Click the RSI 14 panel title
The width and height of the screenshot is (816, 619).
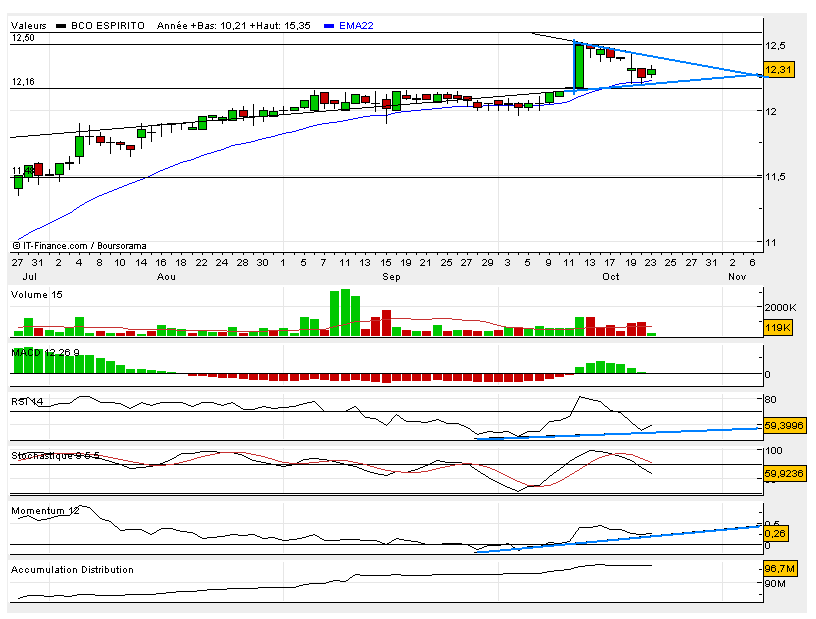(x=27, y=401)
